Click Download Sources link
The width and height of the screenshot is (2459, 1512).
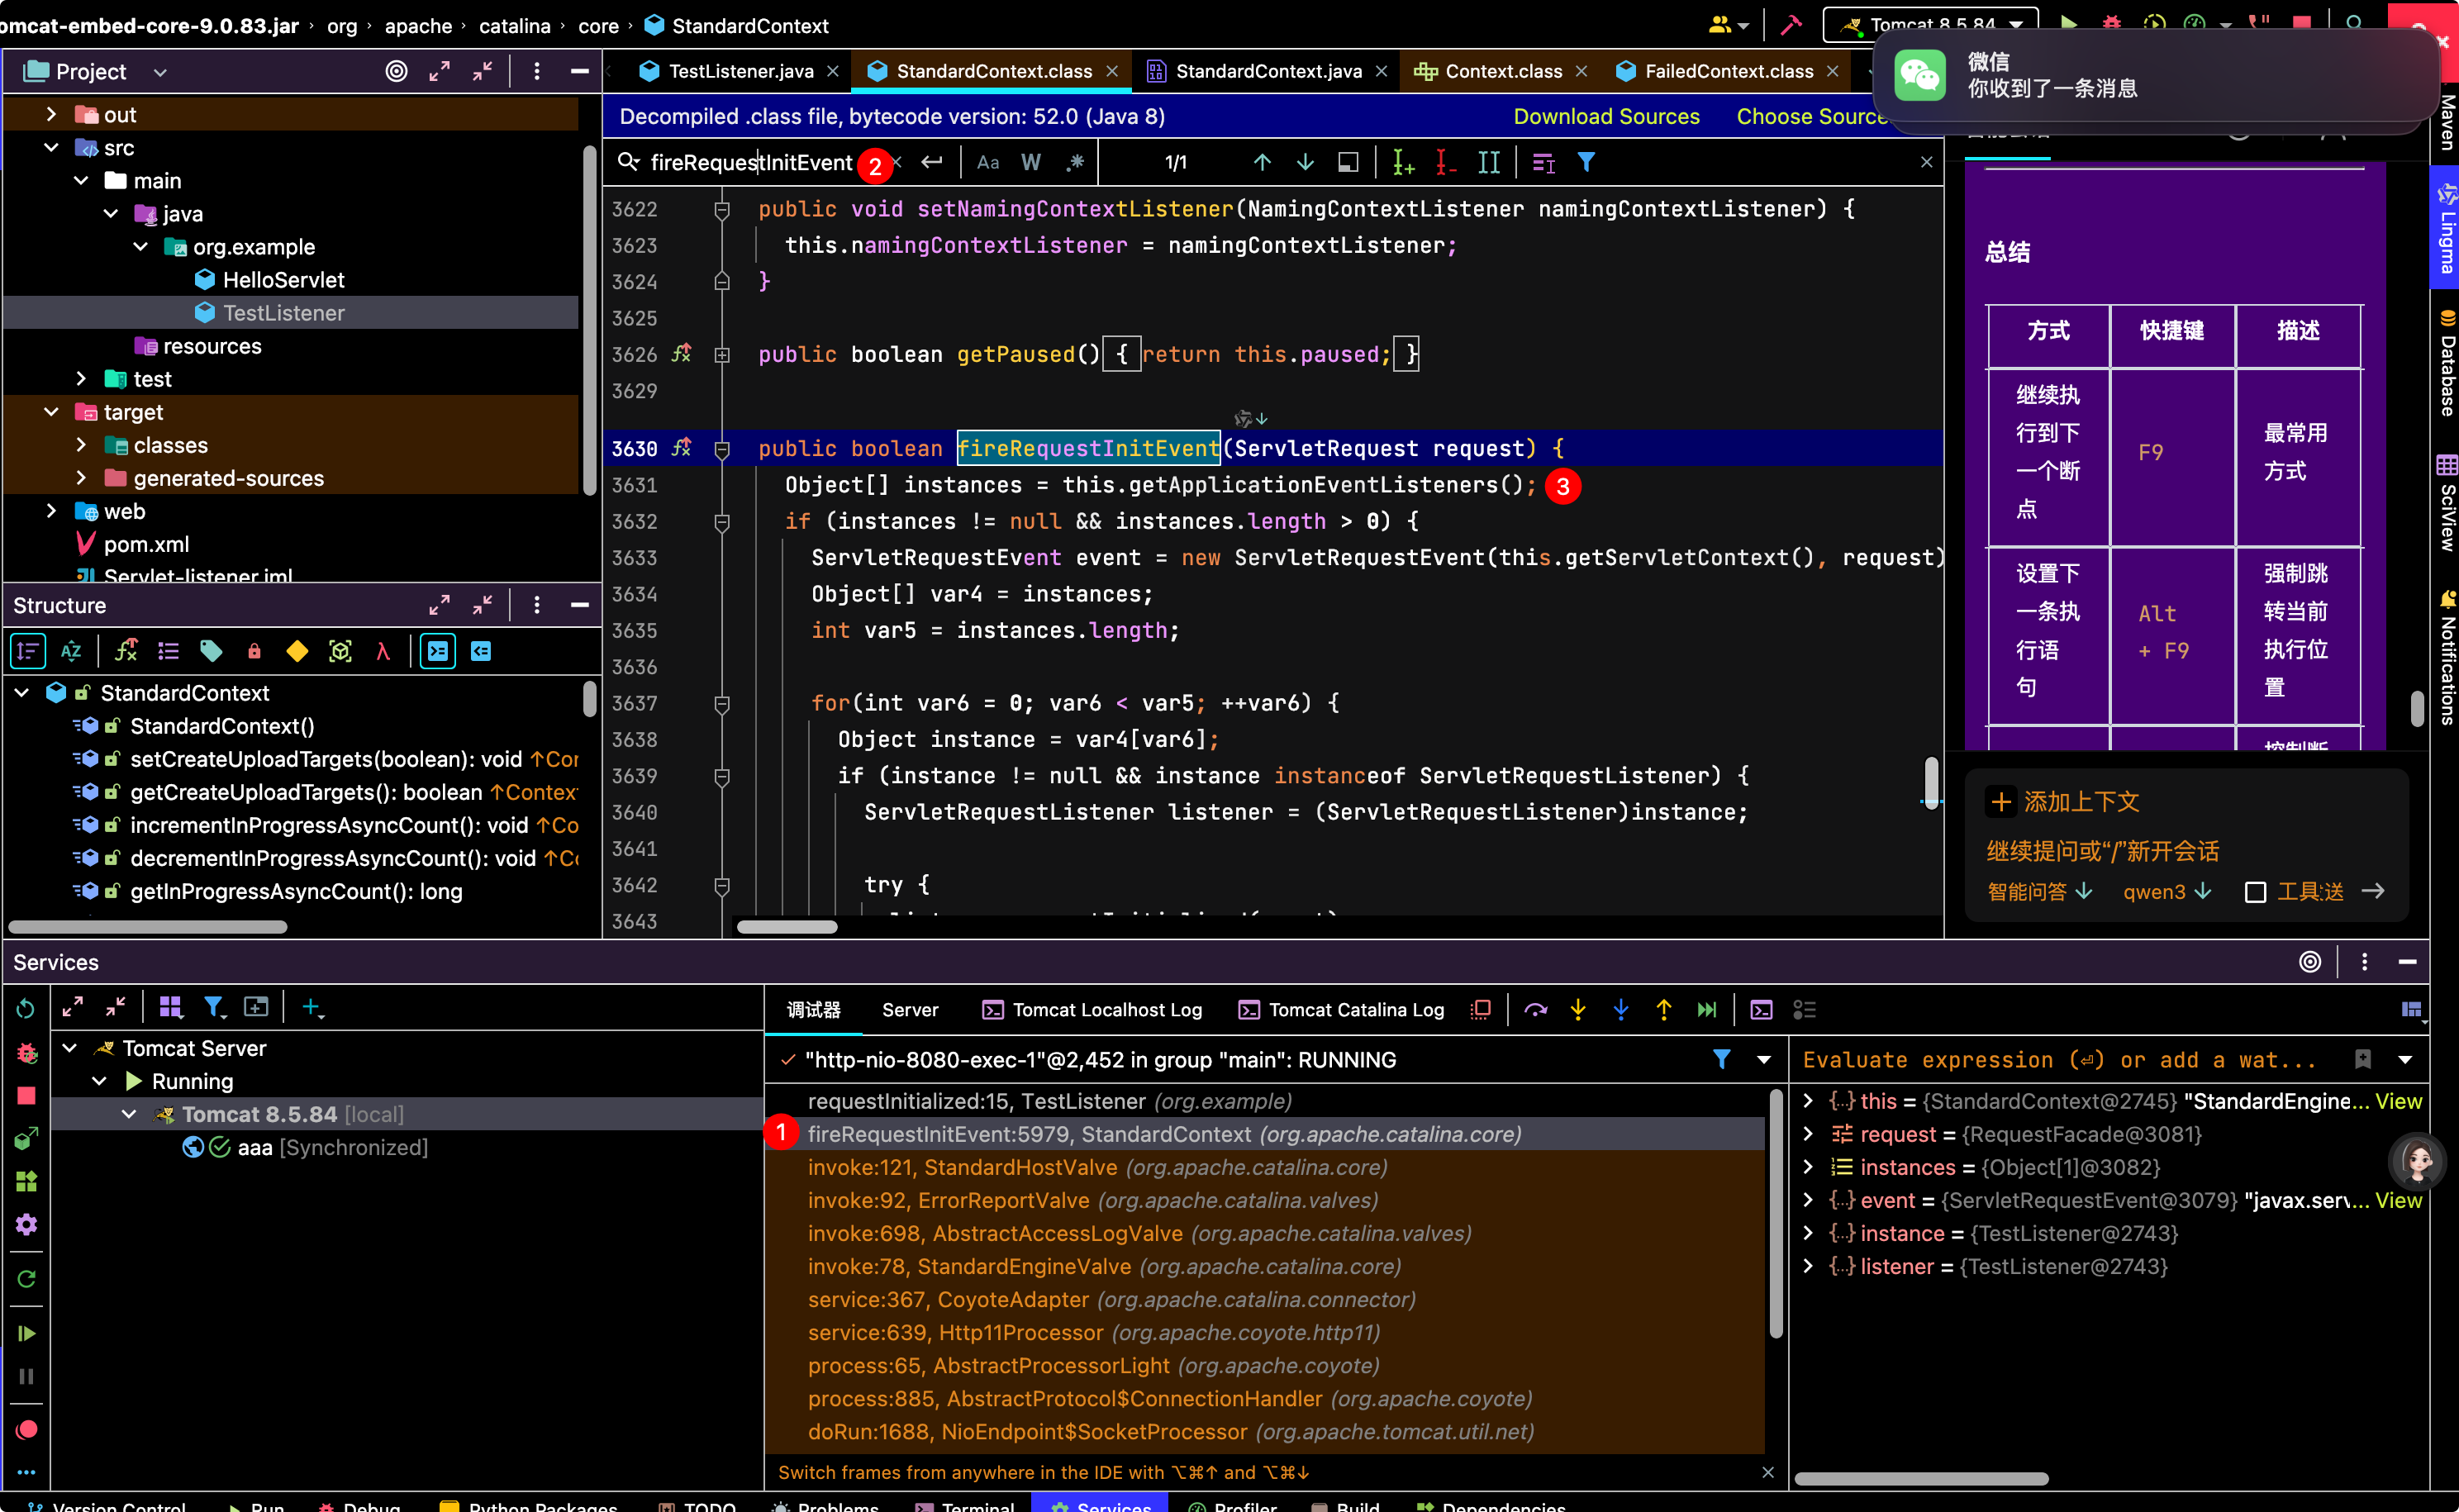pyautogui.click(x=1606, y=116)
